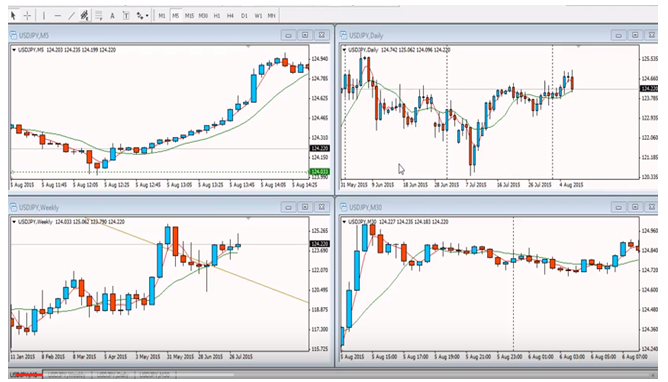Close the USDJPY,Weekly chart window
Screen dimensions: 668x382
(x=322, y=207)
